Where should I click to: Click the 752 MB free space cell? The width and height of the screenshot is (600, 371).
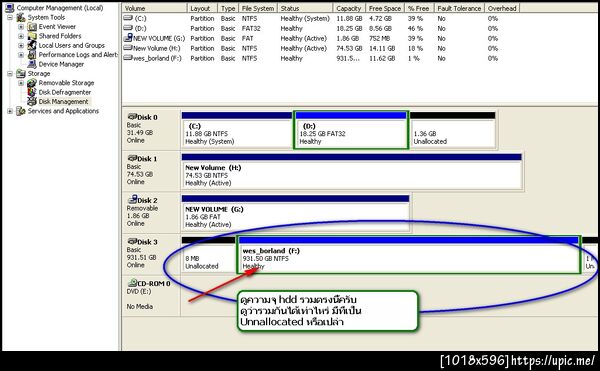(x=380, y=38)
